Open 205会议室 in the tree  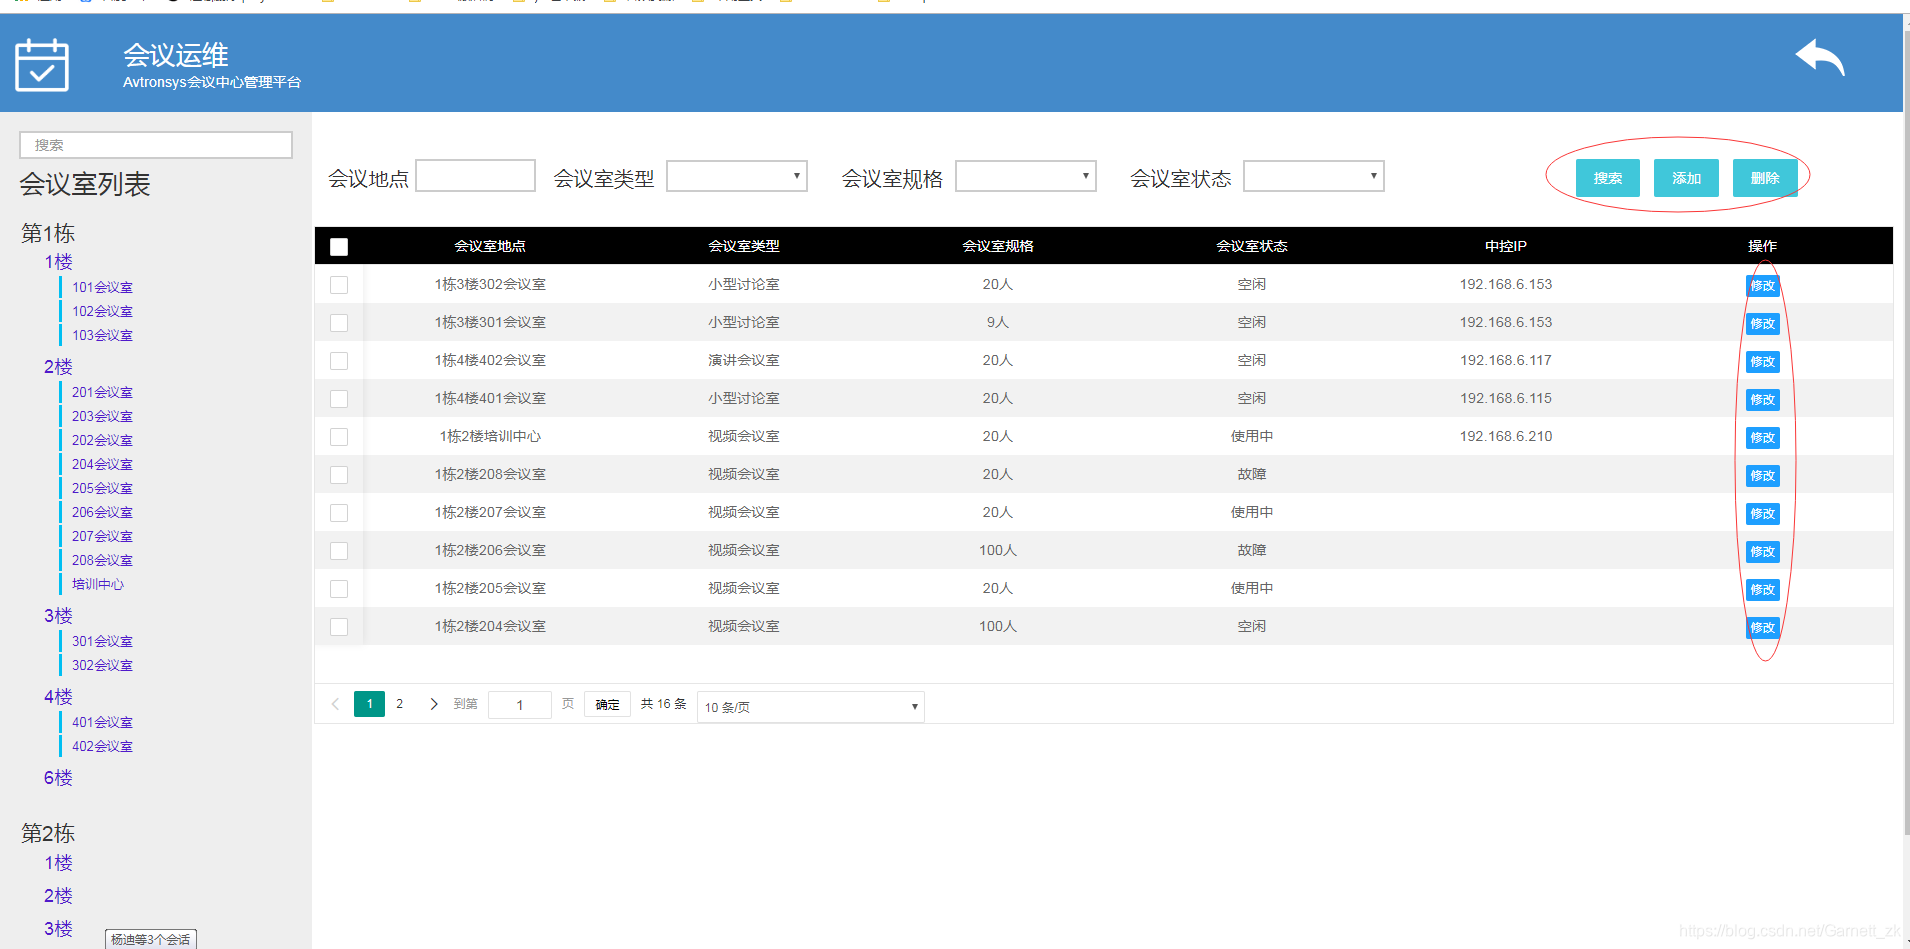(x=102, y=488)
